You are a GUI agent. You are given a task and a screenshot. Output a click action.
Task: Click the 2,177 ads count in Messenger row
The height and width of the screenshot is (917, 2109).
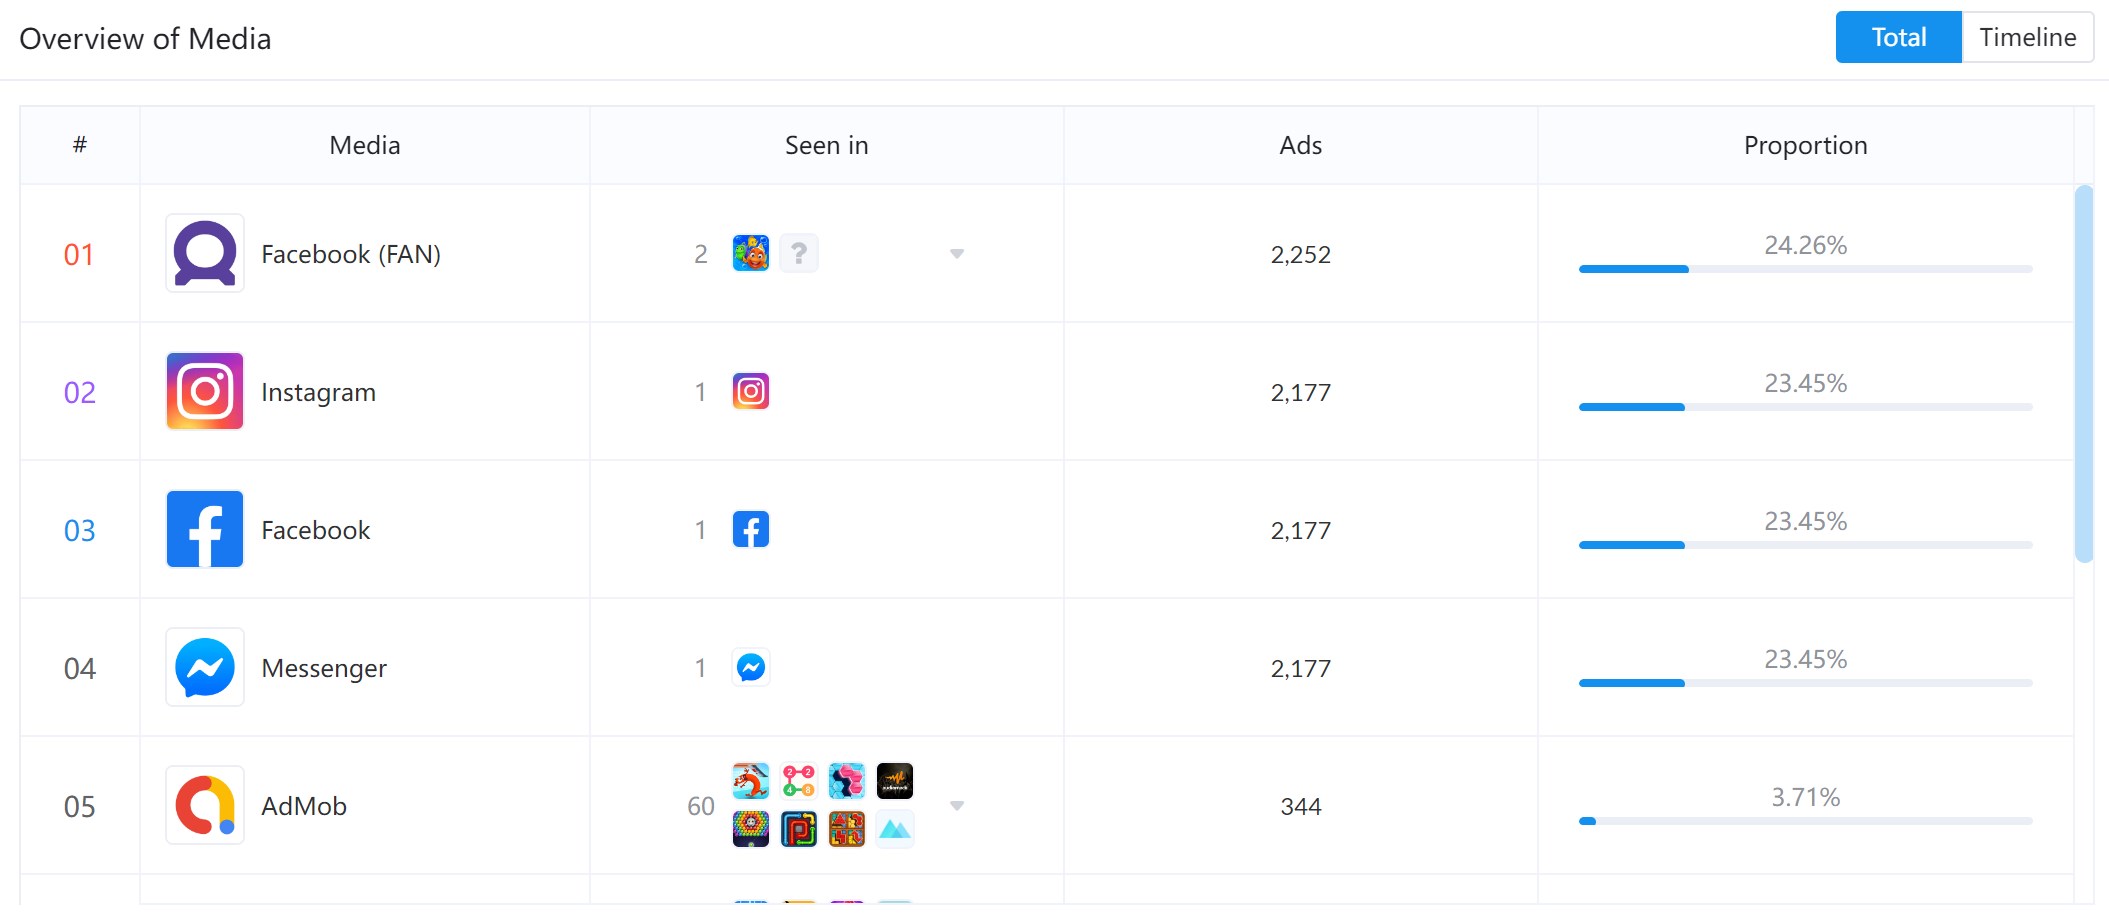pyautogui.click(x=1301, y=668)
